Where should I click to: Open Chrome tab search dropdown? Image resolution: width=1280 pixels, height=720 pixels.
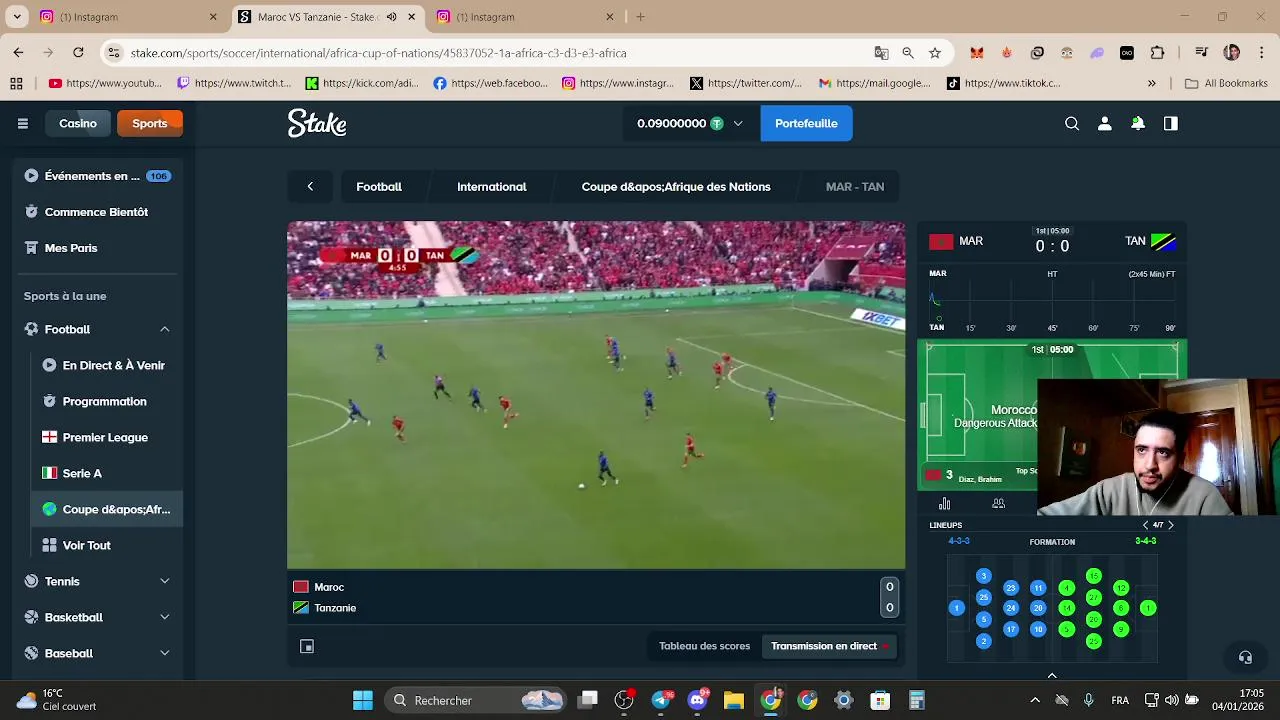[16, 17]
